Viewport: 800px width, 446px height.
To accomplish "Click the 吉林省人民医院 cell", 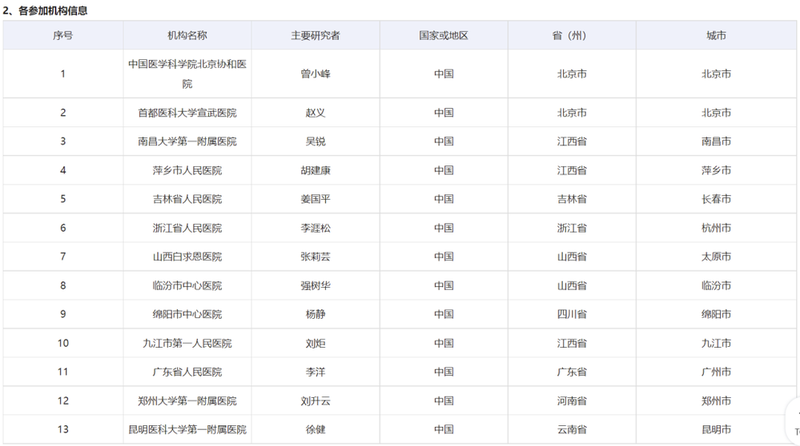I will 188,199.
